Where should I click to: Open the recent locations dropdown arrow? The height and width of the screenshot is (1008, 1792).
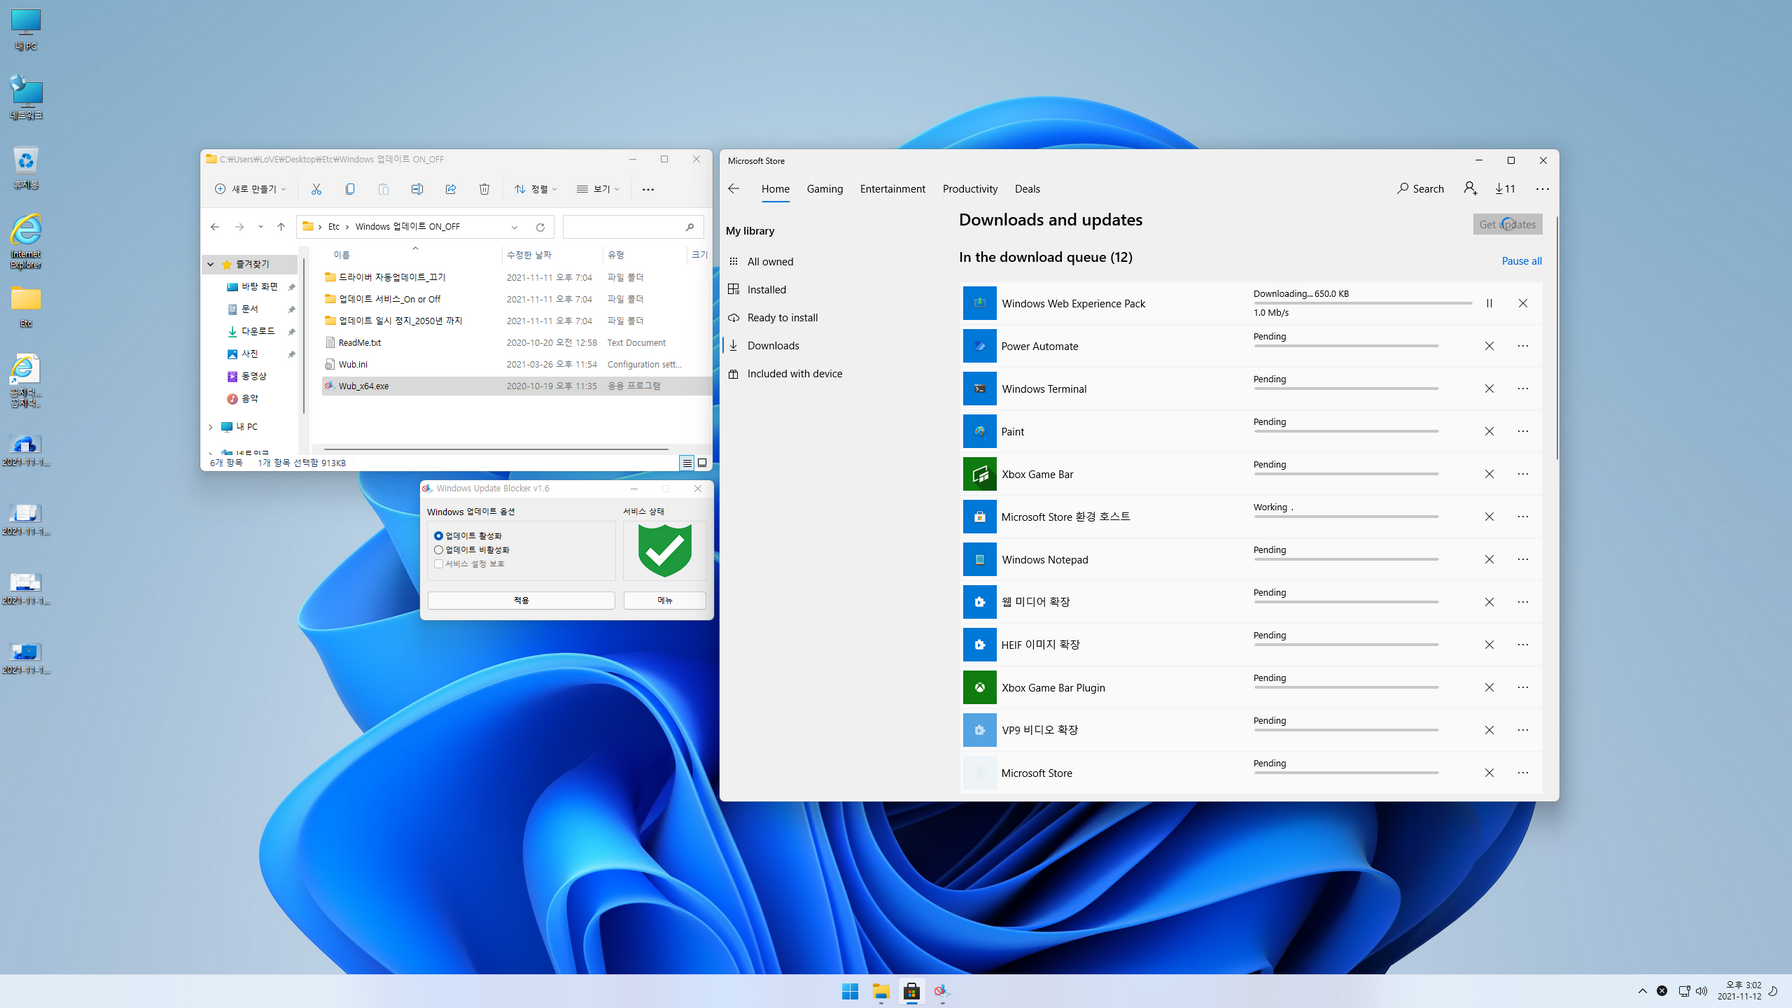point(260,227)
